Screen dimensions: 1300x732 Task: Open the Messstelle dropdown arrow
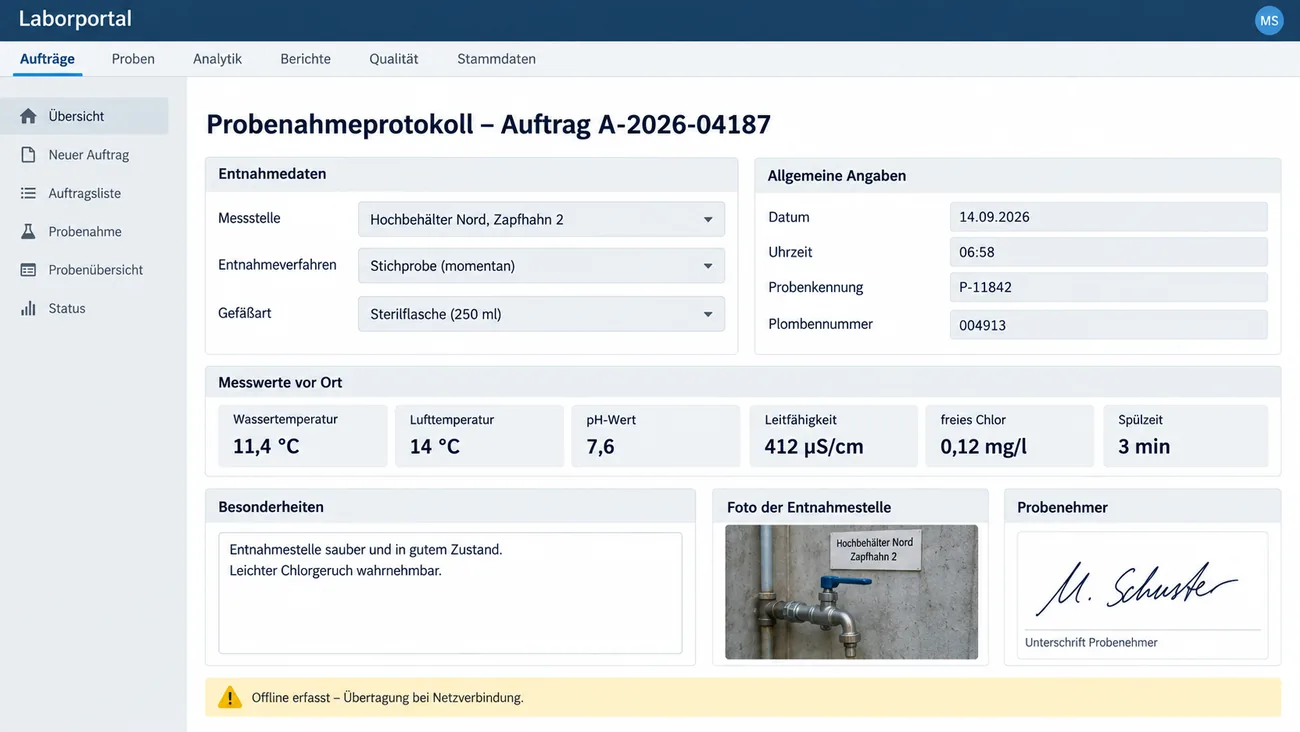pyautogui.click(x=707, y=220)
